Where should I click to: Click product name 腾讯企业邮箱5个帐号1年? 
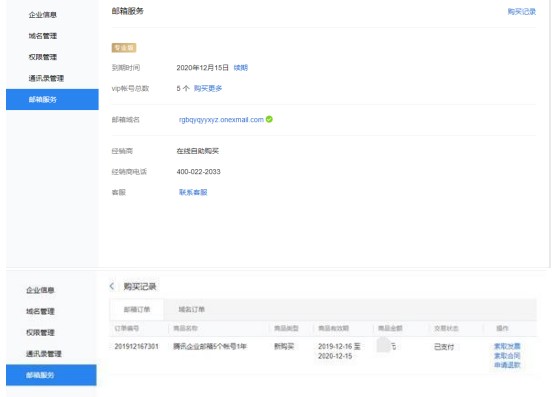210,346
